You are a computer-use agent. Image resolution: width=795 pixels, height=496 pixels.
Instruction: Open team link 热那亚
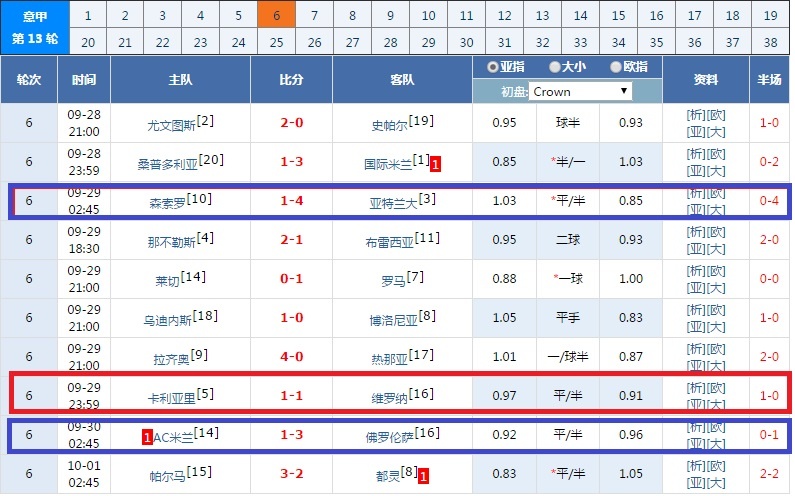[x=389, y=360]
